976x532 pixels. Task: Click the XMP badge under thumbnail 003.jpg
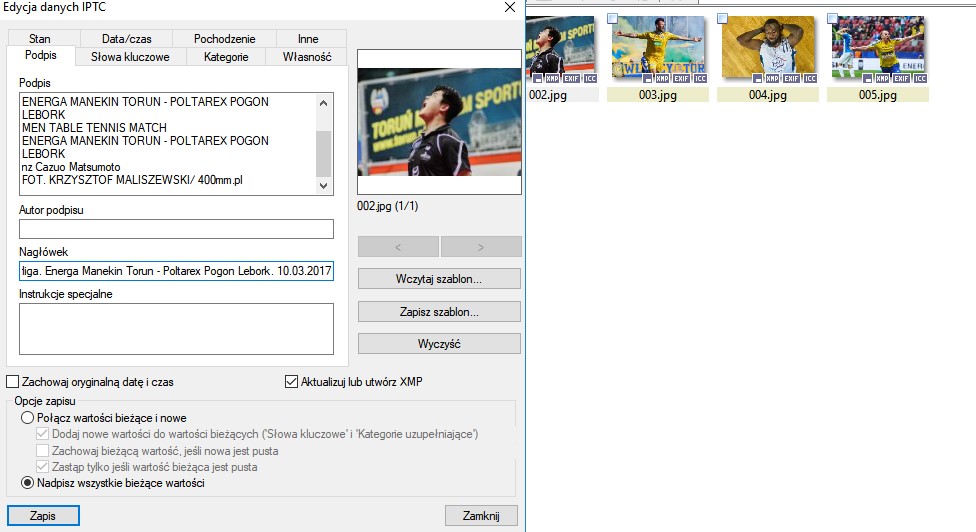(662, 78)
